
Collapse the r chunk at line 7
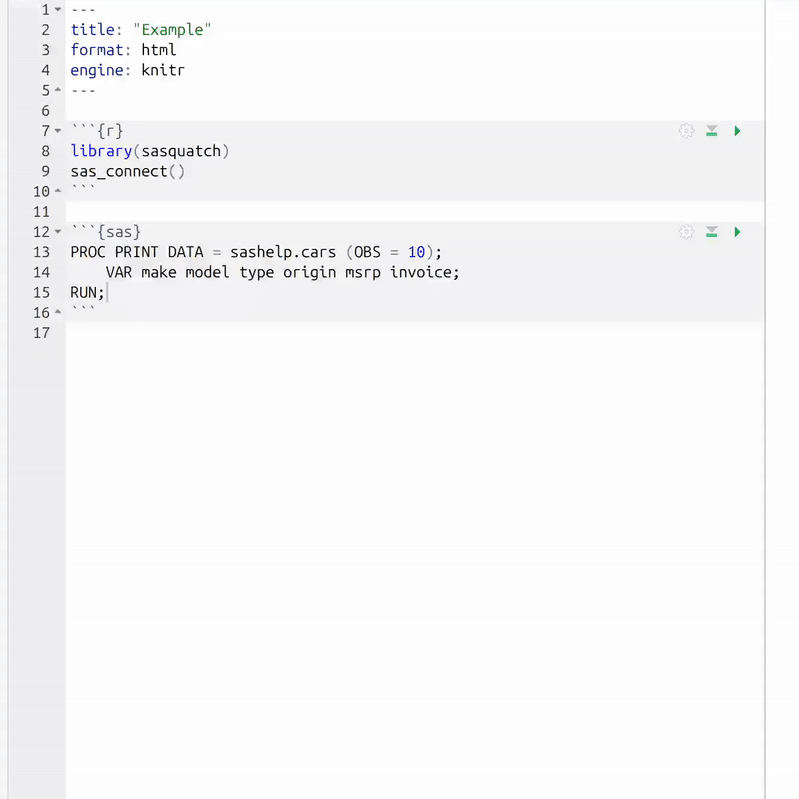point(58,131)
